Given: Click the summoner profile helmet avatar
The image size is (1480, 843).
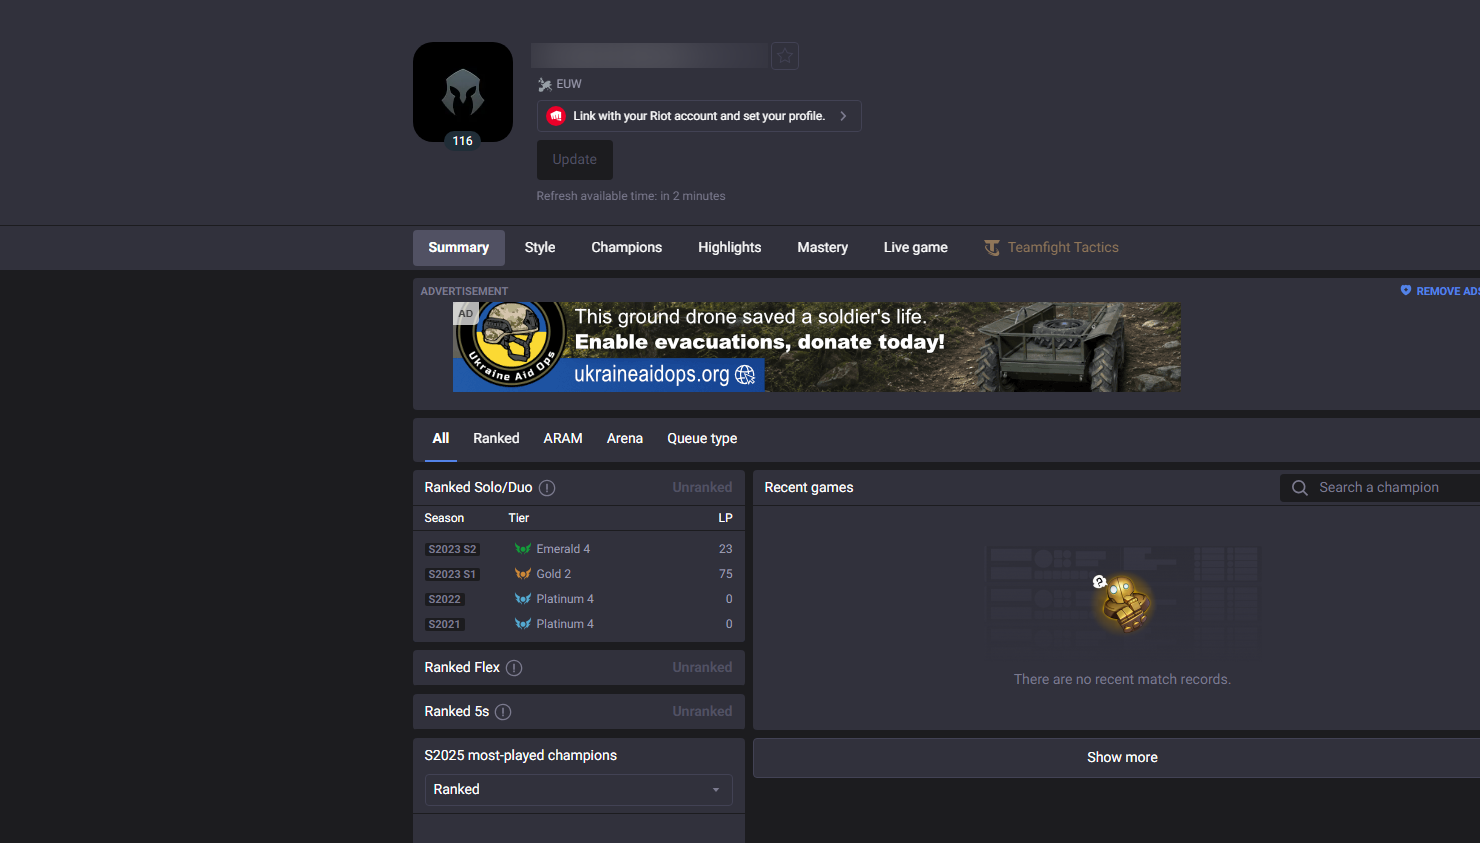Looking at the screenshot, I should tap(463, 92).
